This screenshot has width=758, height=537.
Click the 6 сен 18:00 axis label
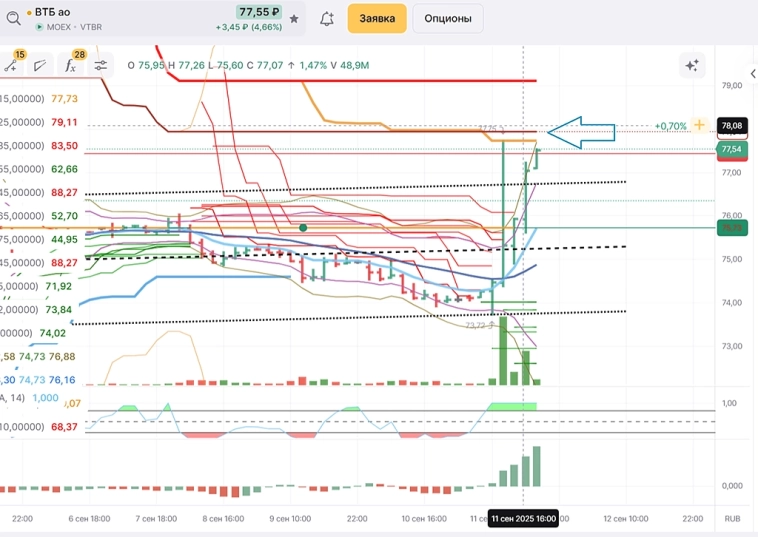pos(89,519)
